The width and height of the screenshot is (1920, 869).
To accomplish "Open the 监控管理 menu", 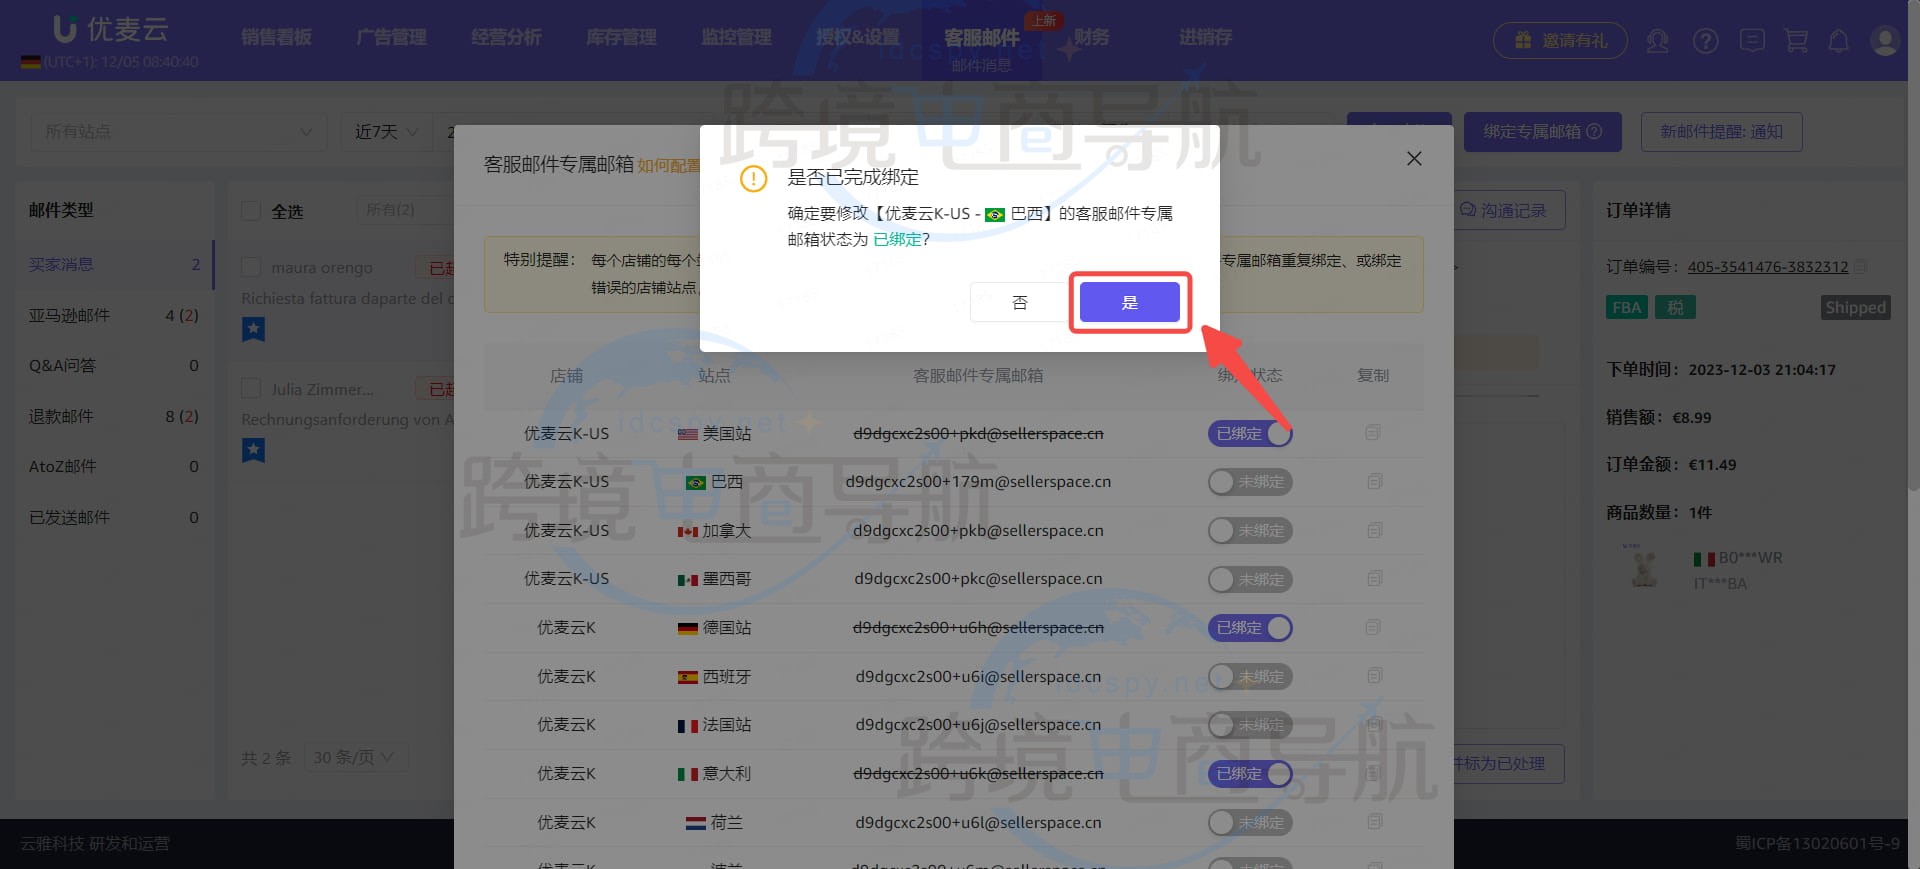I will point(736,37).
